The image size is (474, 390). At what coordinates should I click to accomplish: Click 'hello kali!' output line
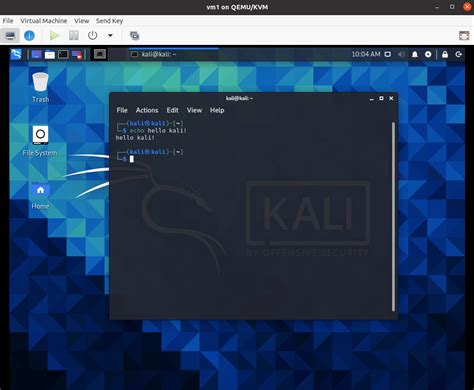click(x=135, y=138)
